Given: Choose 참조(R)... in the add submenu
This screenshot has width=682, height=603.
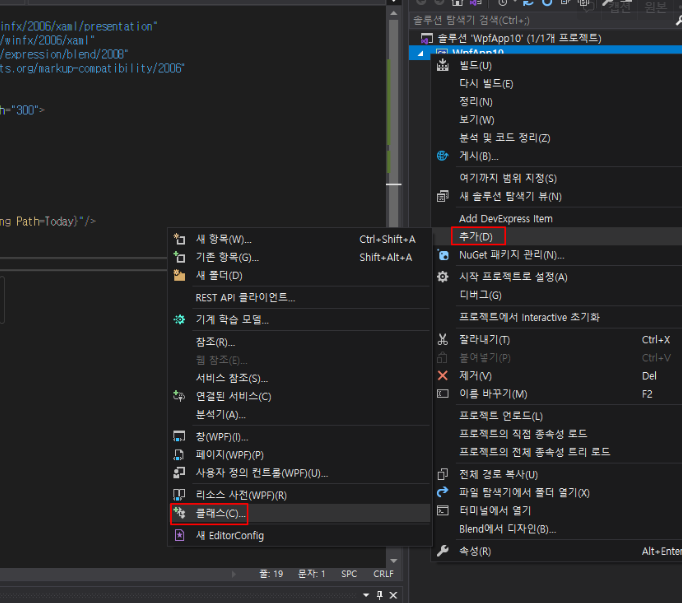Looking at the screenshot, I should click(215, 342).
